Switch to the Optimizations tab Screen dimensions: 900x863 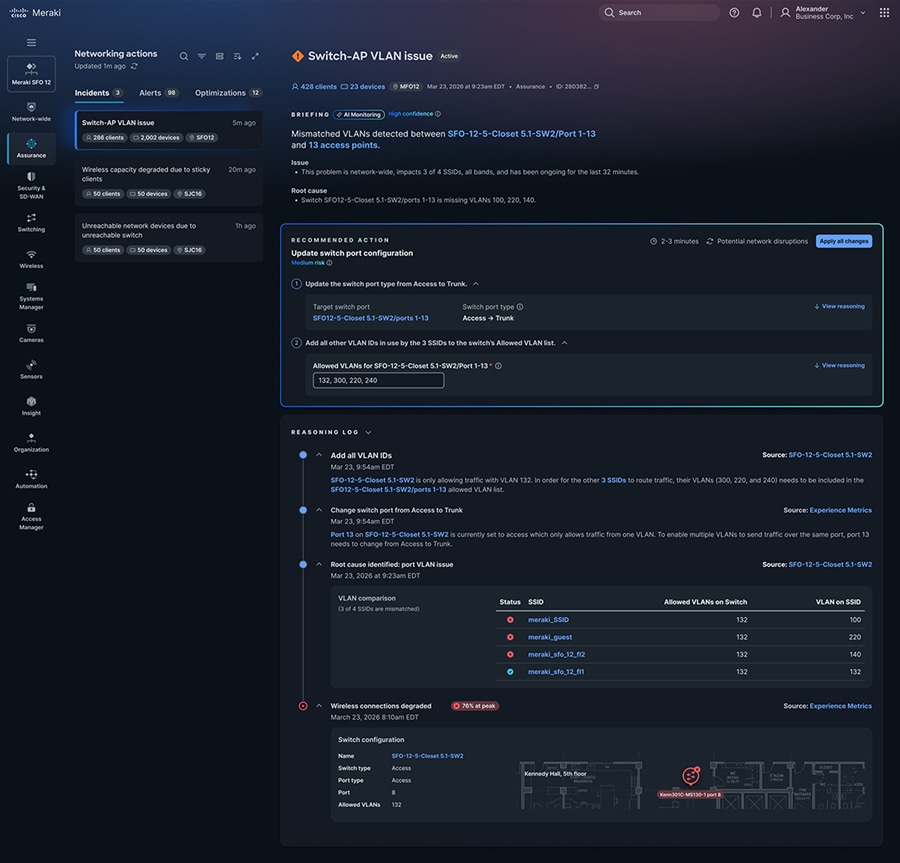tap(228, 93)
